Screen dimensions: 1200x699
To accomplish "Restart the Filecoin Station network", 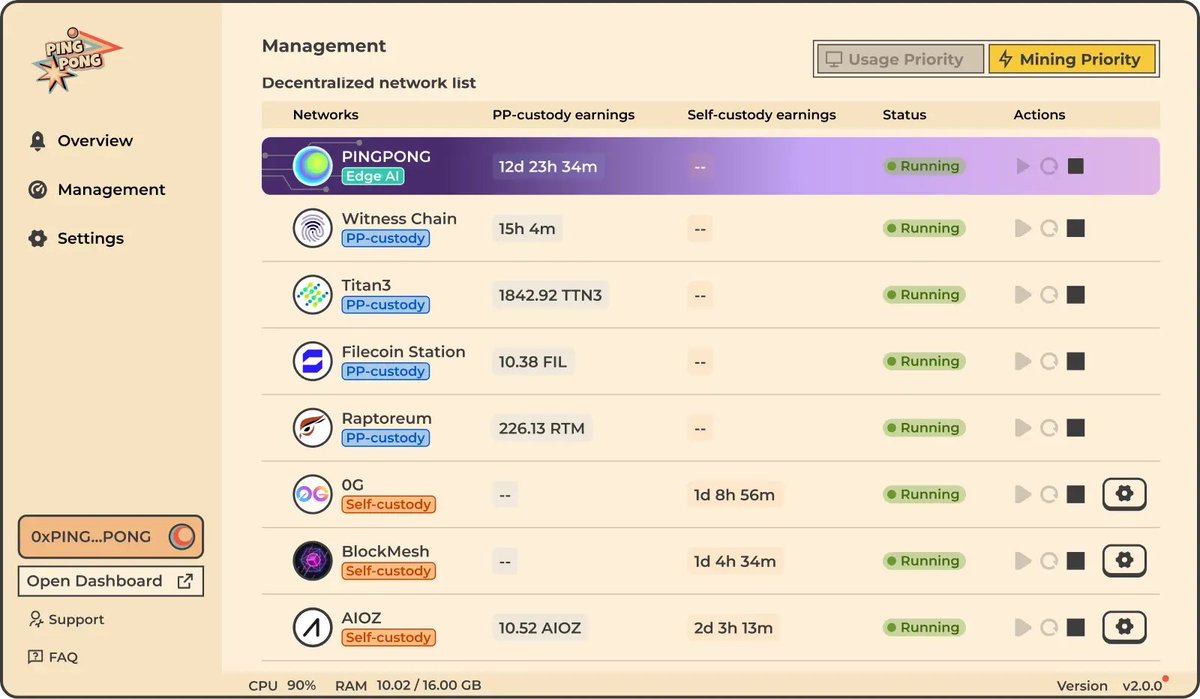I will click(1049, 361).
